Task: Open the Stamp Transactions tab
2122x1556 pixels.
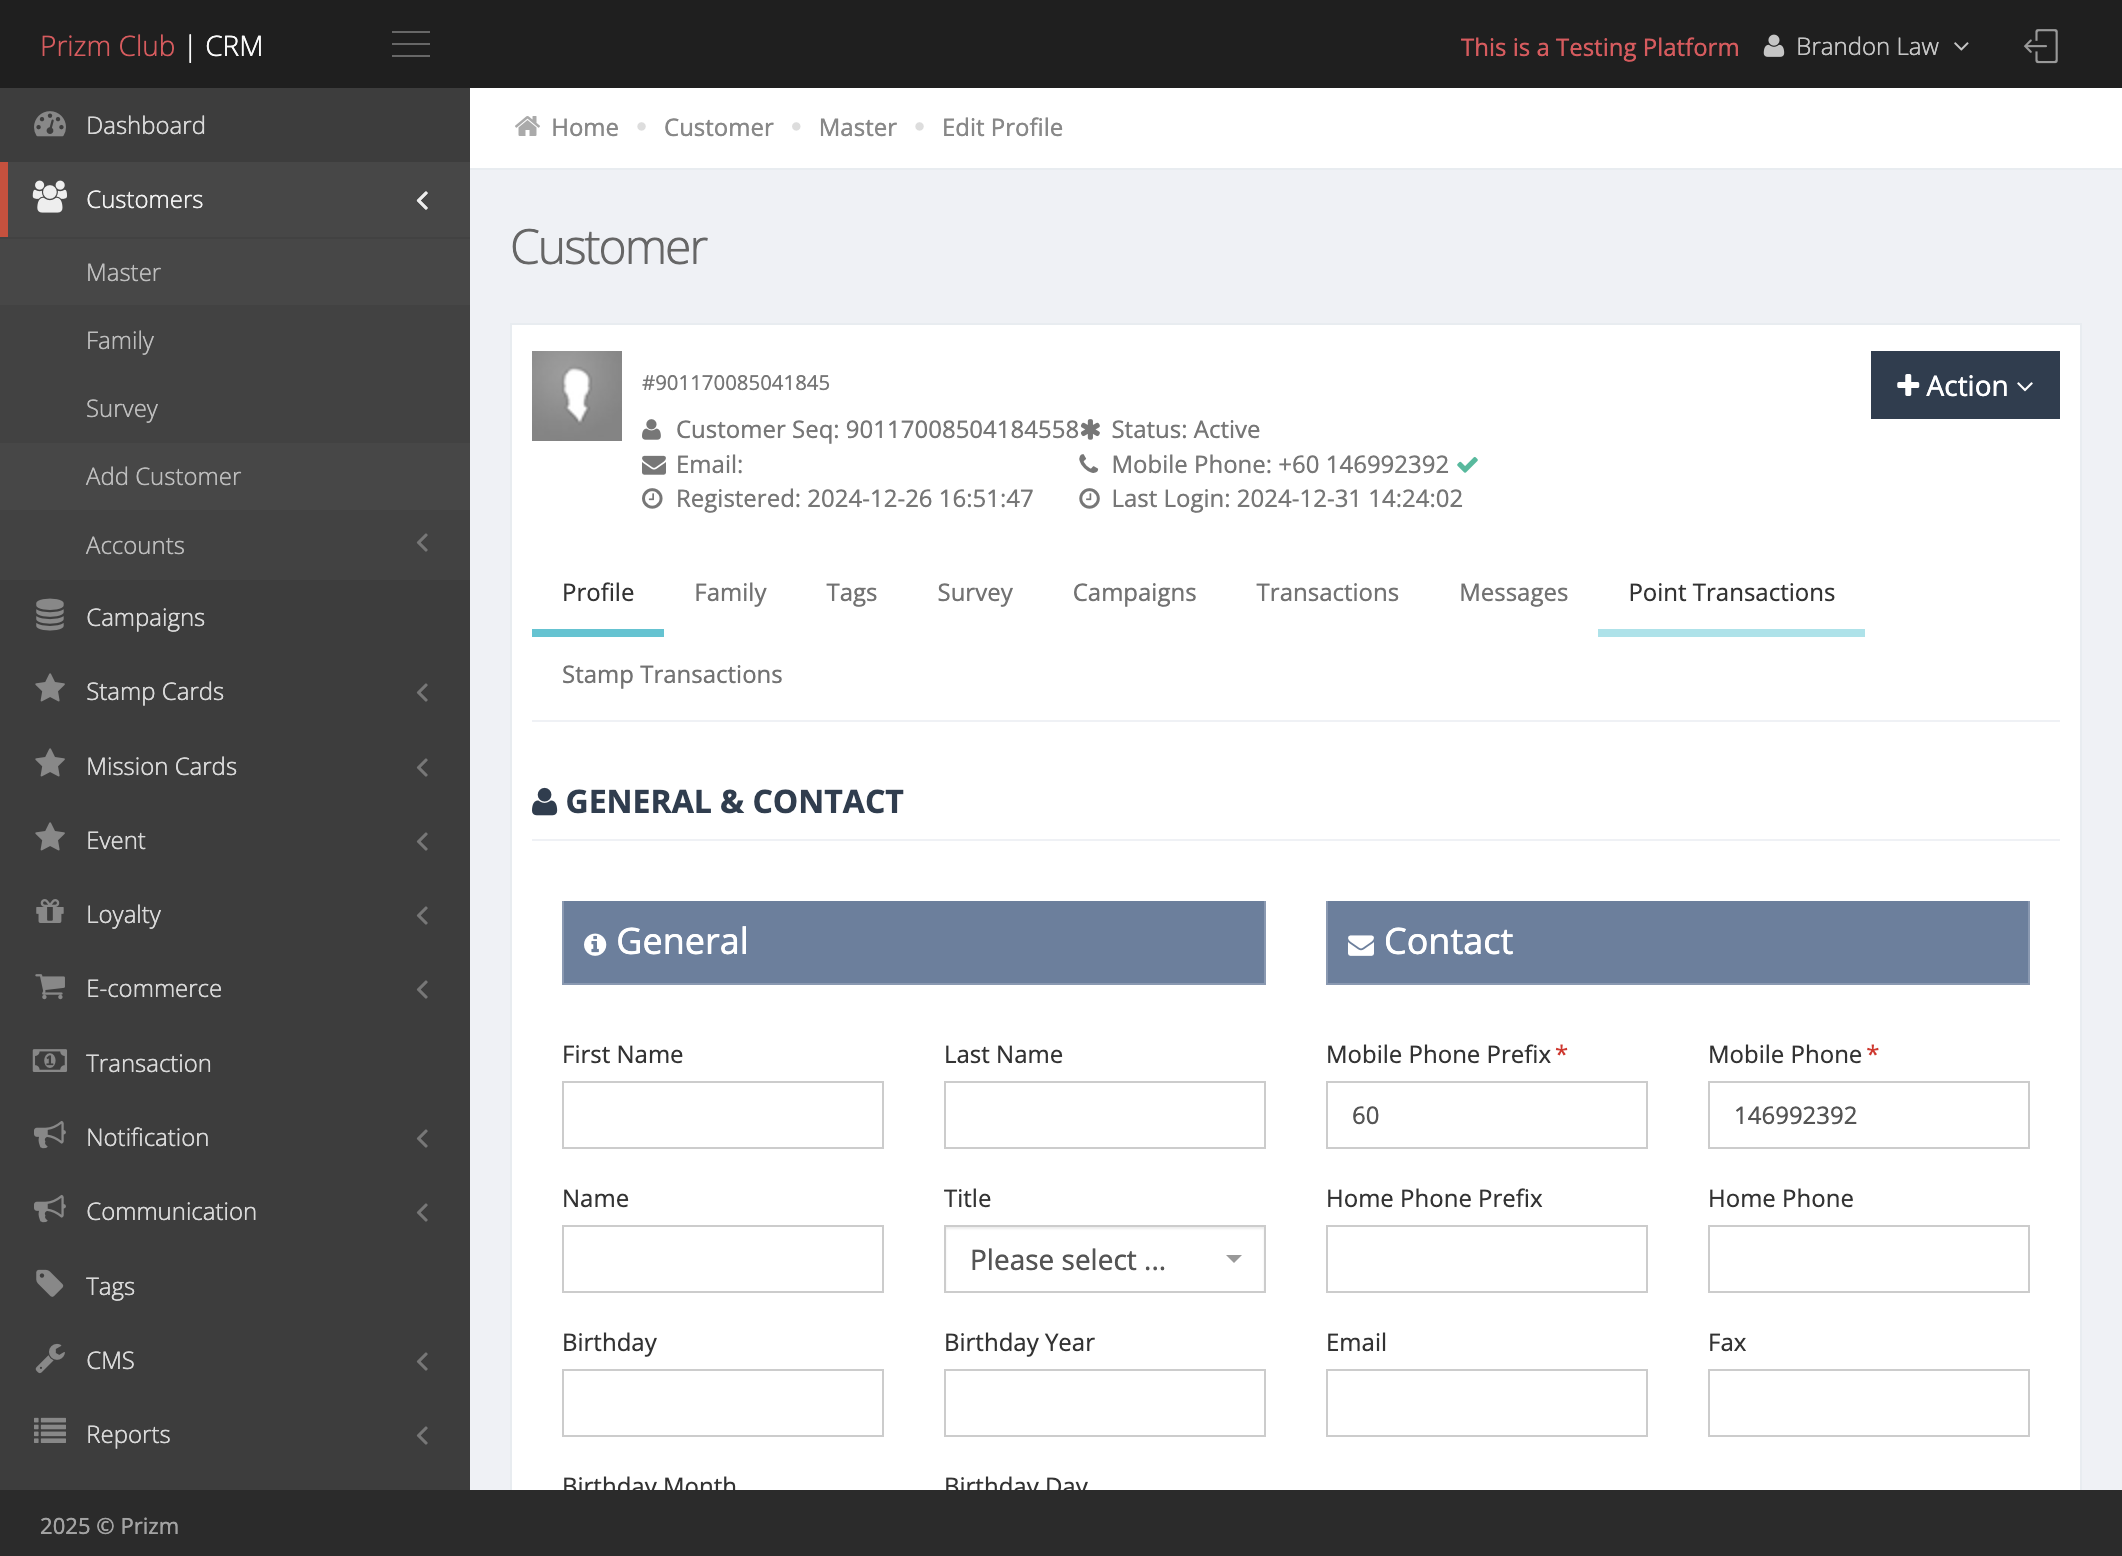Action: (x=672, y=675)
